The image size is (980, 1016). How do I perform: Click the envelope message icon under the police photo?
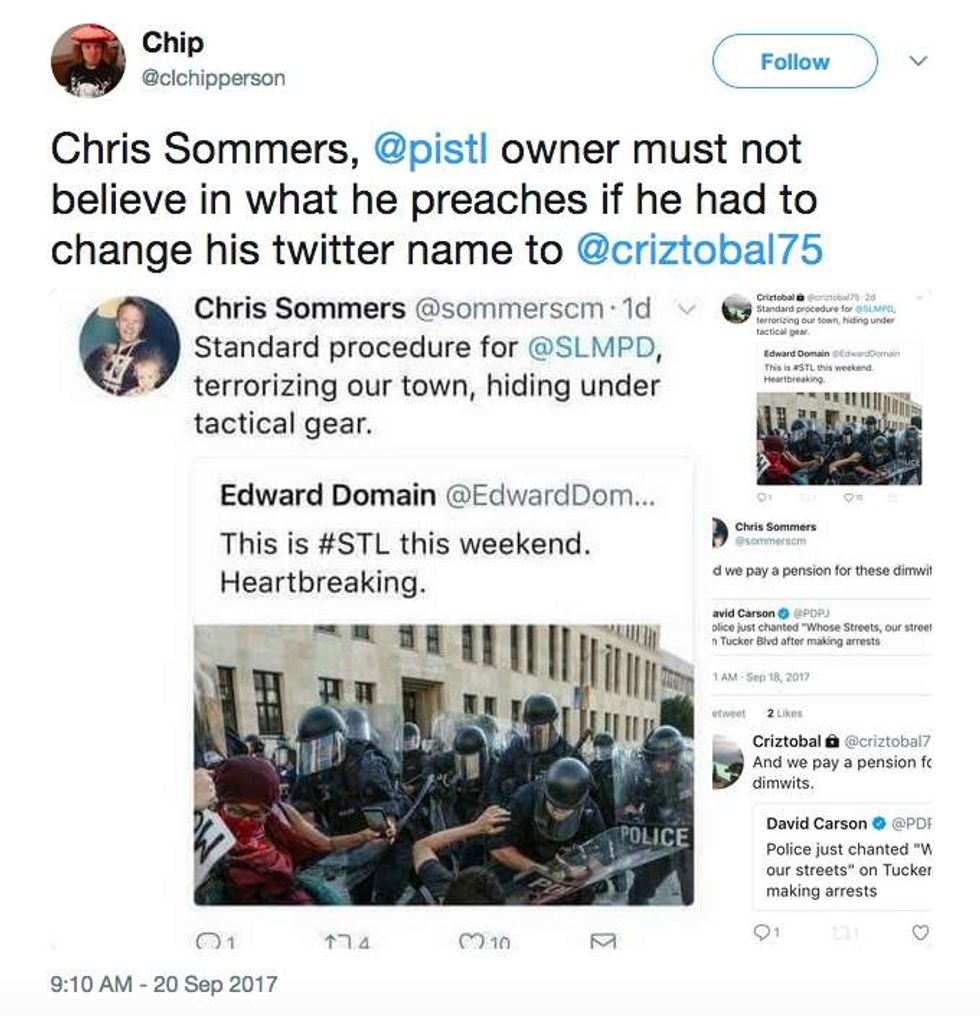[601, 940]
